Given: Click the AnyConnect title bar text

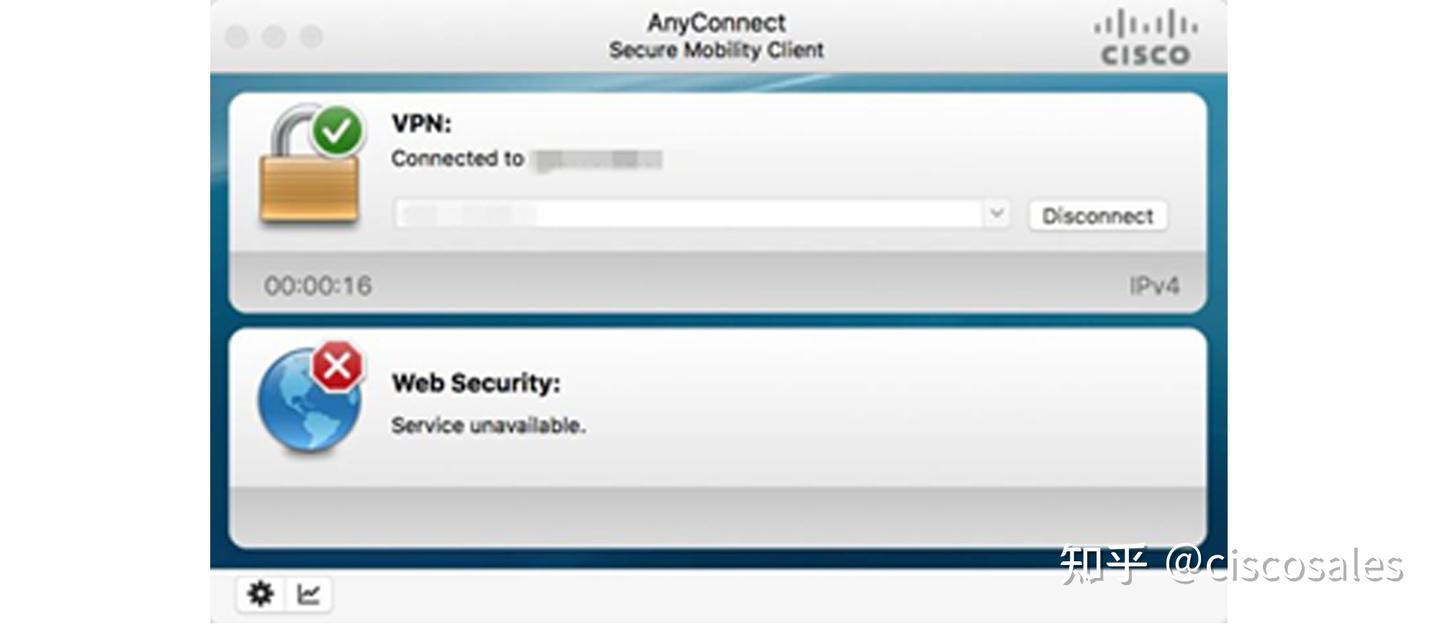Looking at the screenshot, I should 714,20.
